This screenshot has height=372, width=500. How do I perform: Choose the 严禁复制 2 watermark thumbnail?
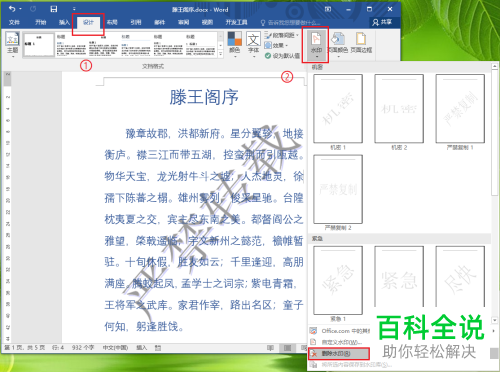[338, 189]
